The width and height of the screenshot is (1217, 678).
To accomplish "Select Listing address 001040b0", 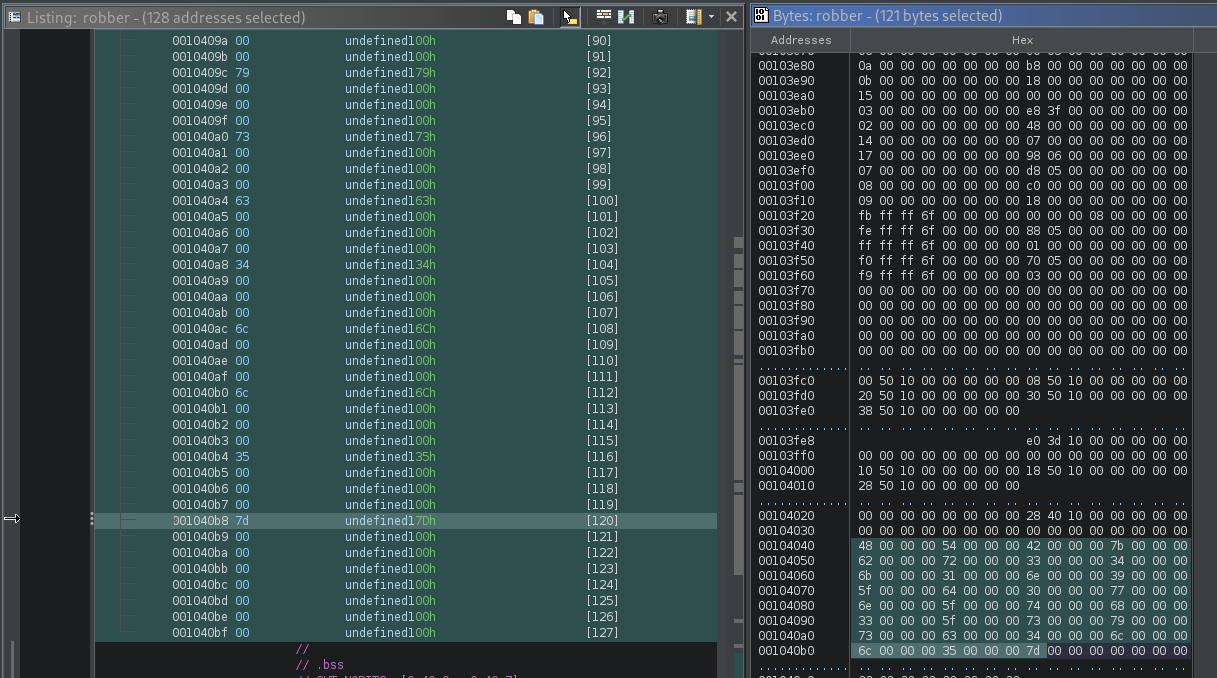I will 200,393.
